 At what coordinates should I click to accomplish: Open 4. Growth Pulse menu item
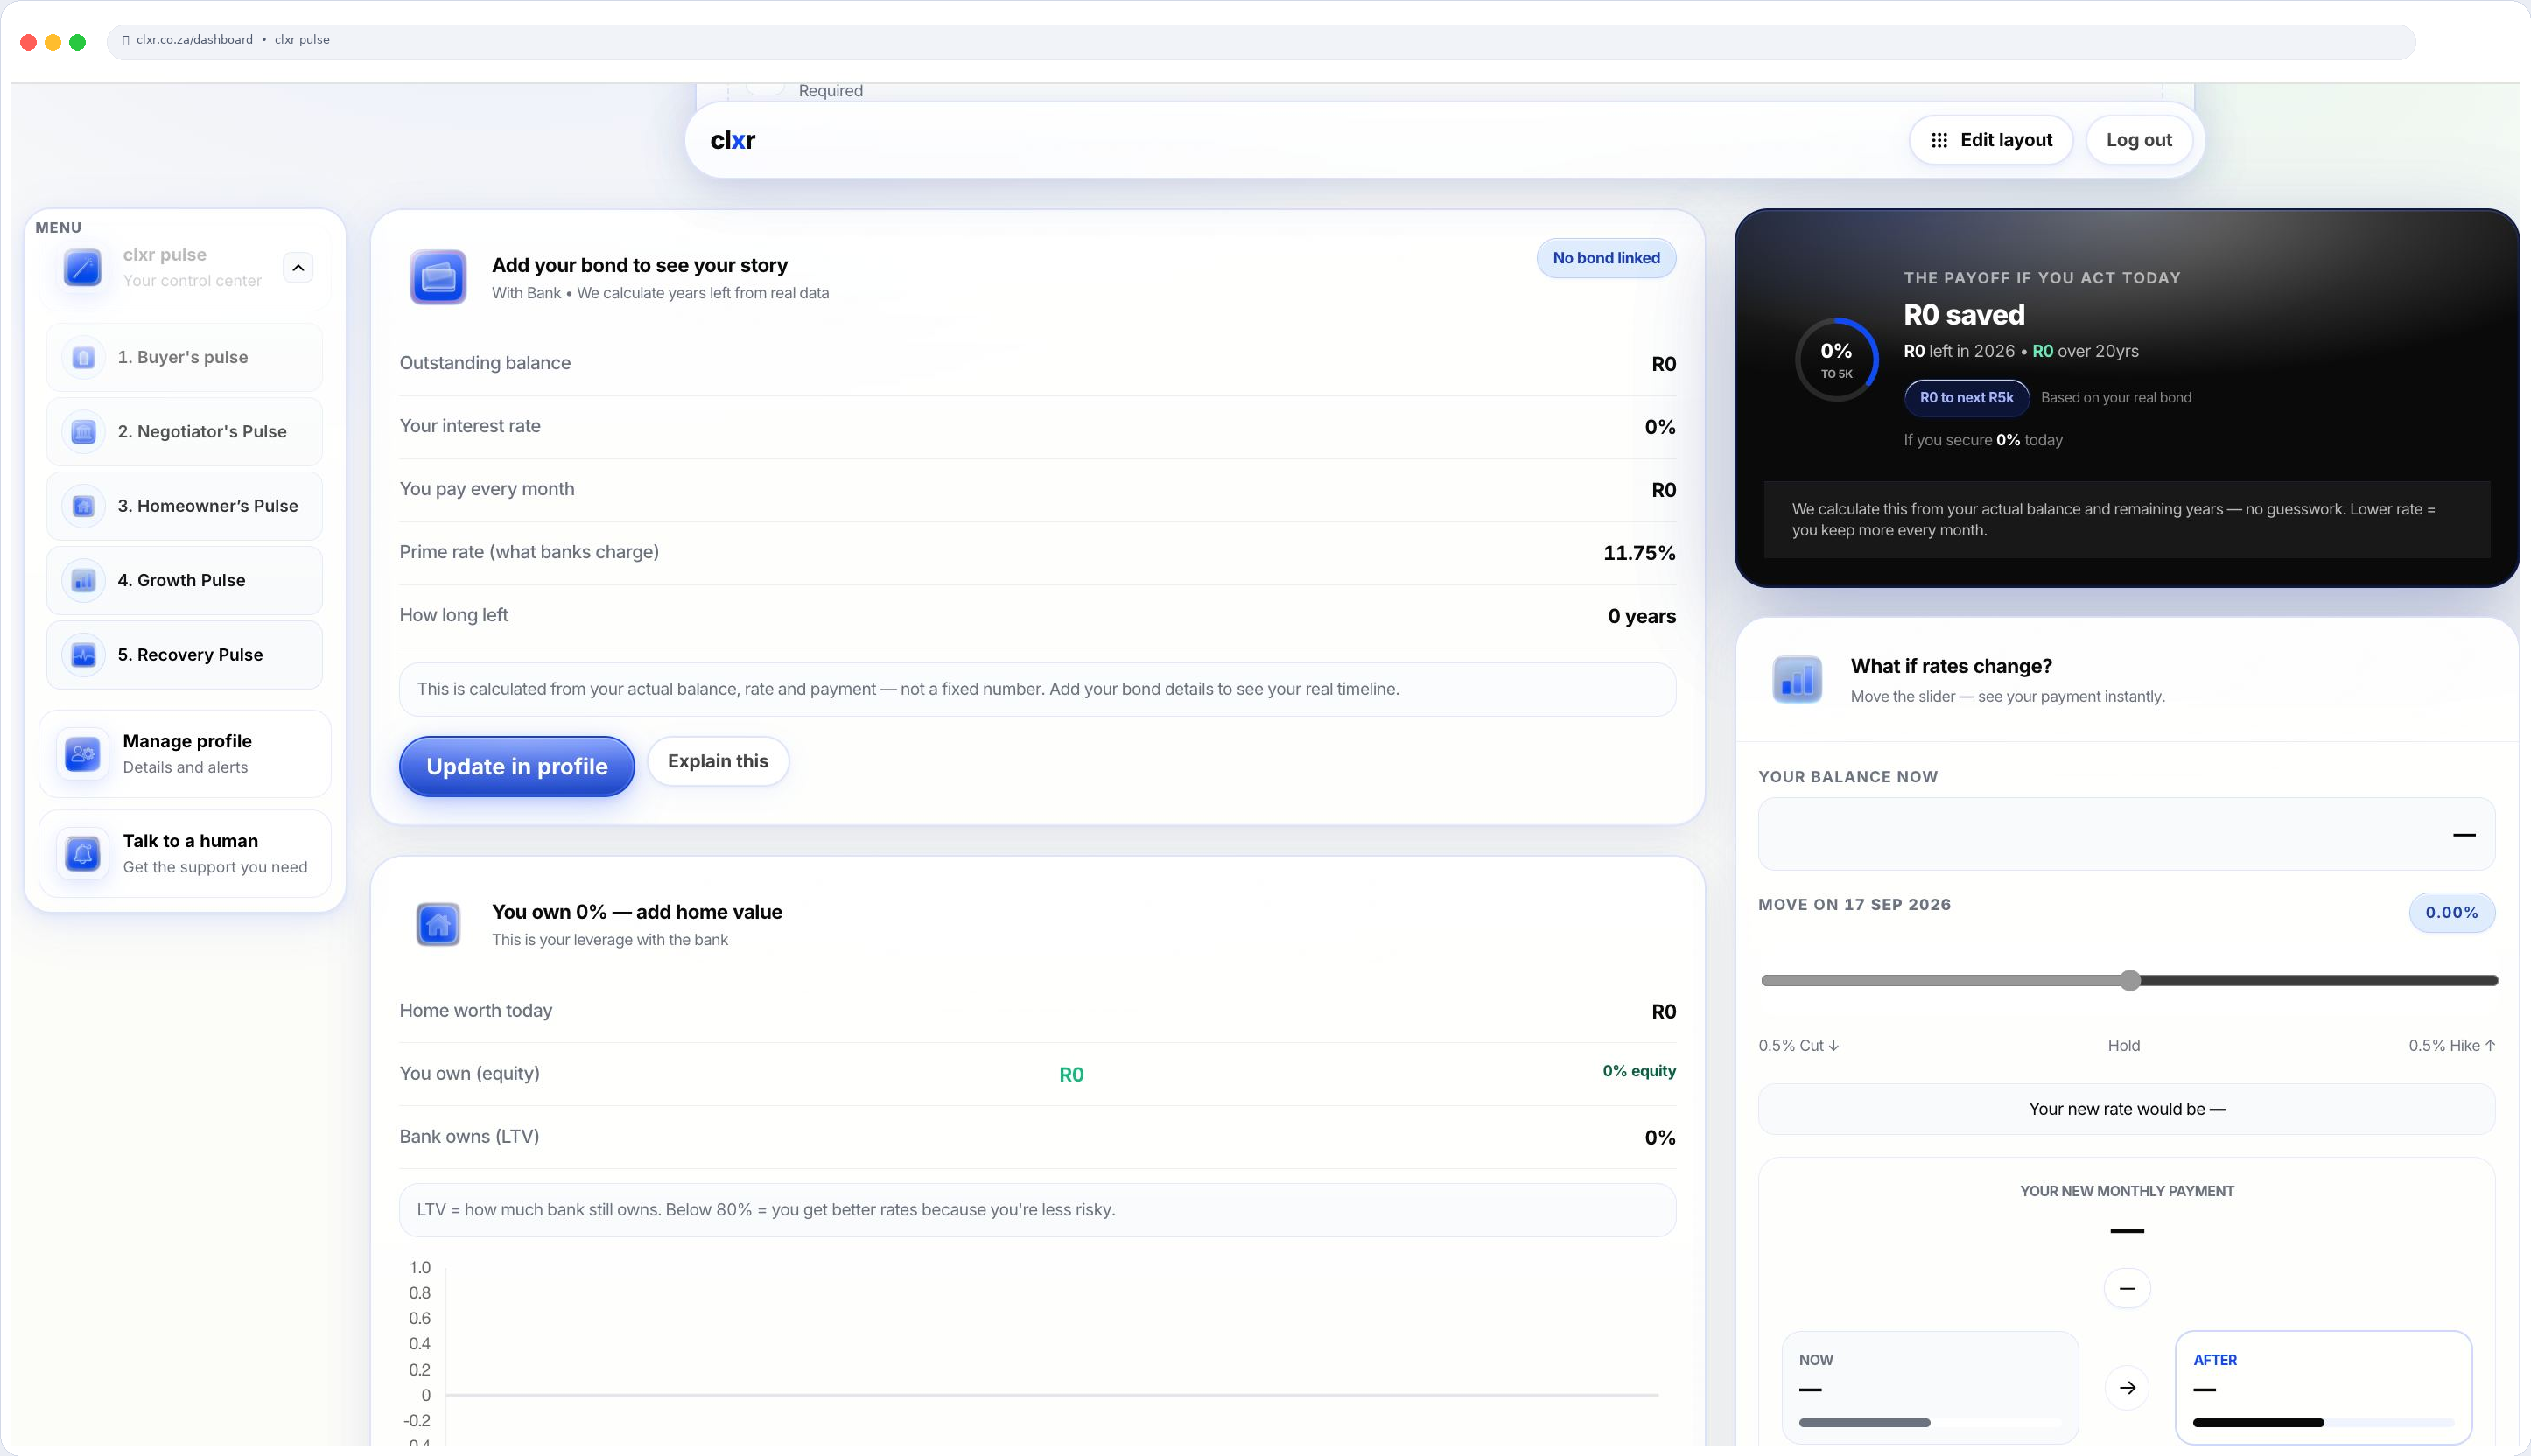(185, 580)
